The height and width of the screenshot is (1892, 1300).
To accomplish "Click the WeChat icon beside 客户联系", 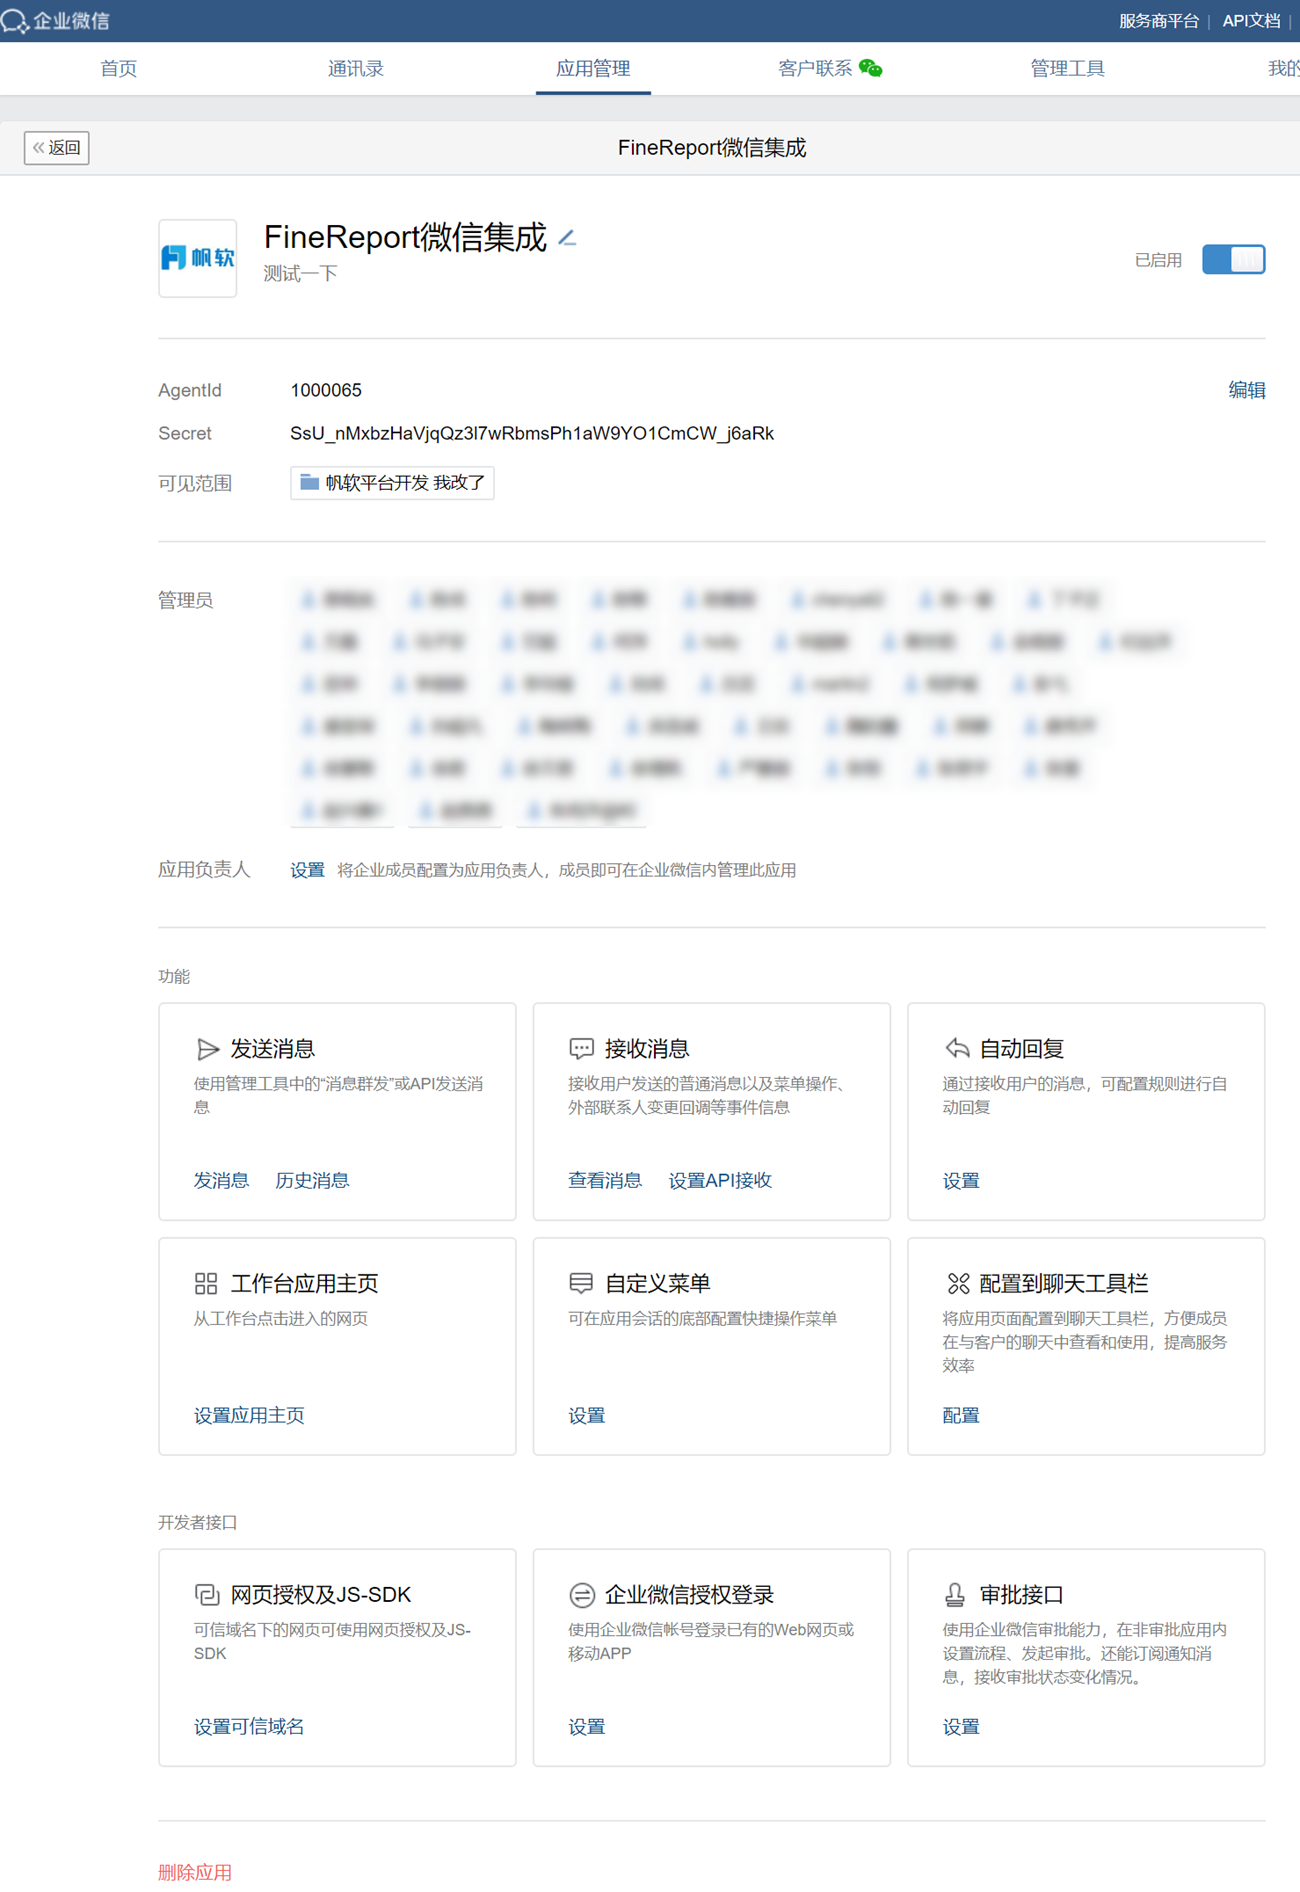I will pos(871,68).
